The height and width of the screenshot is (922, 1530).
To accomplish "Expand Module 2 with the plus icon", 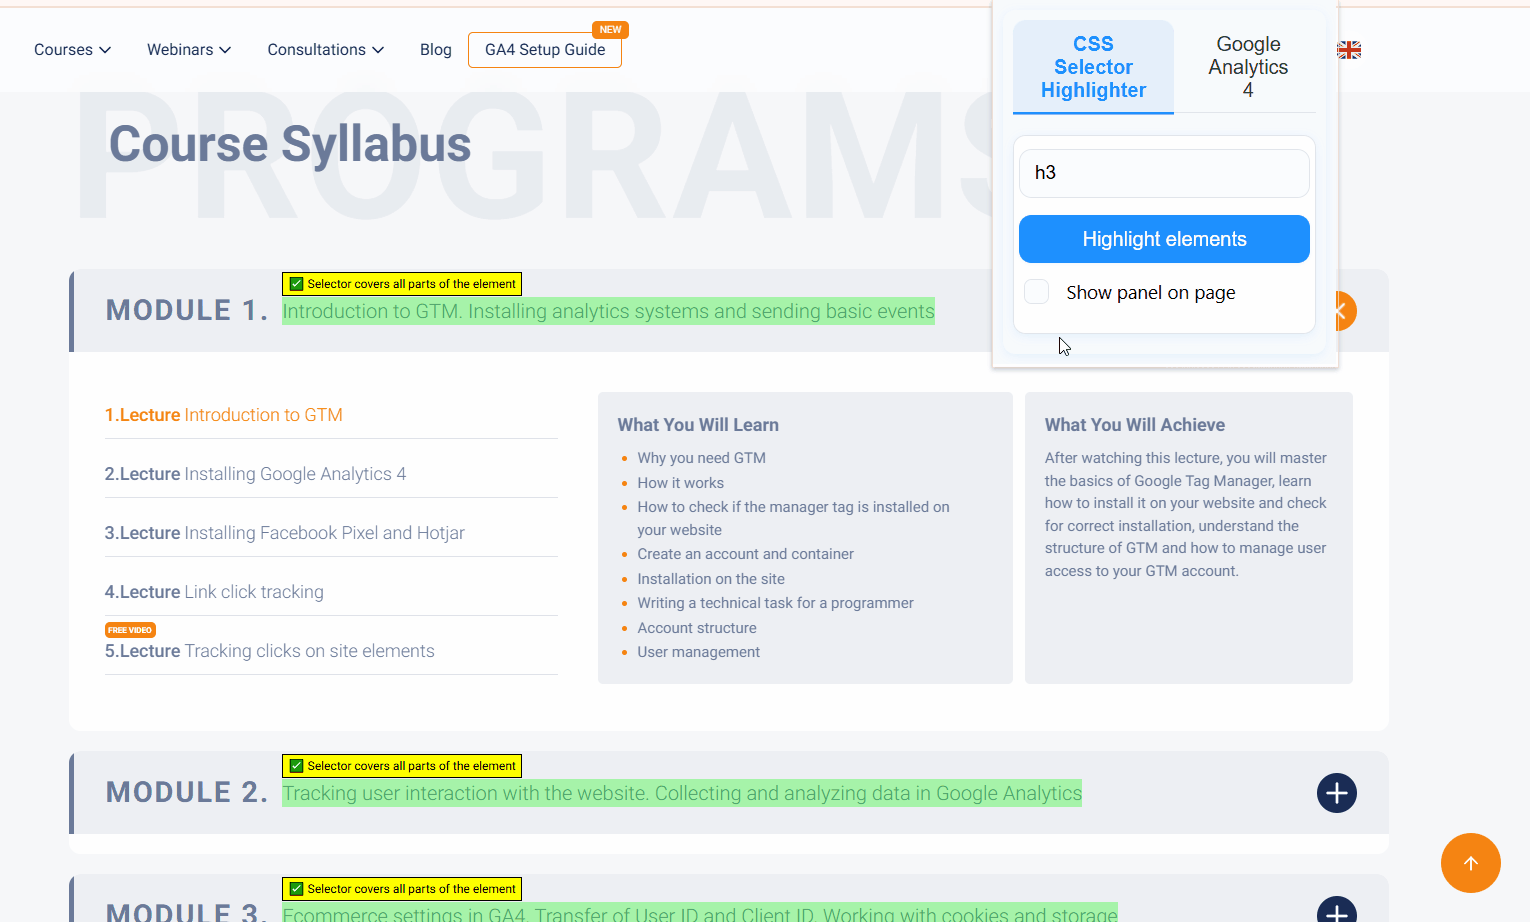I will [1337, 793].
